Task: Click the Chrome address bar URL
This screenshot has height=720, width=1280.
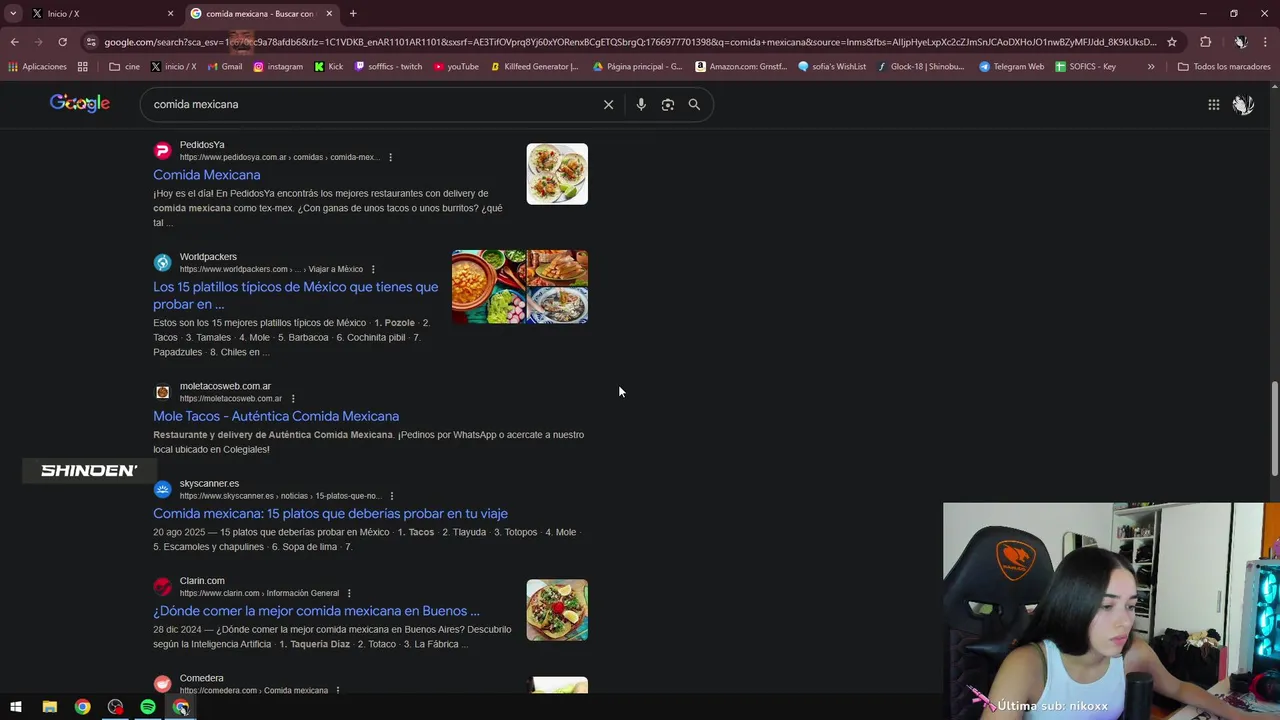Action: point(630,42)
